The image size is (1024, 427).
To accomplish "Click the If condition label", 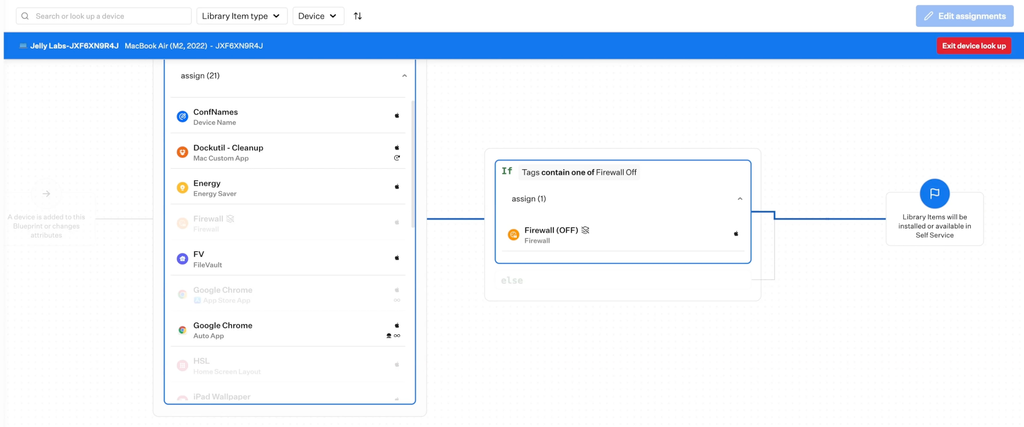I will tap(507, 172).
